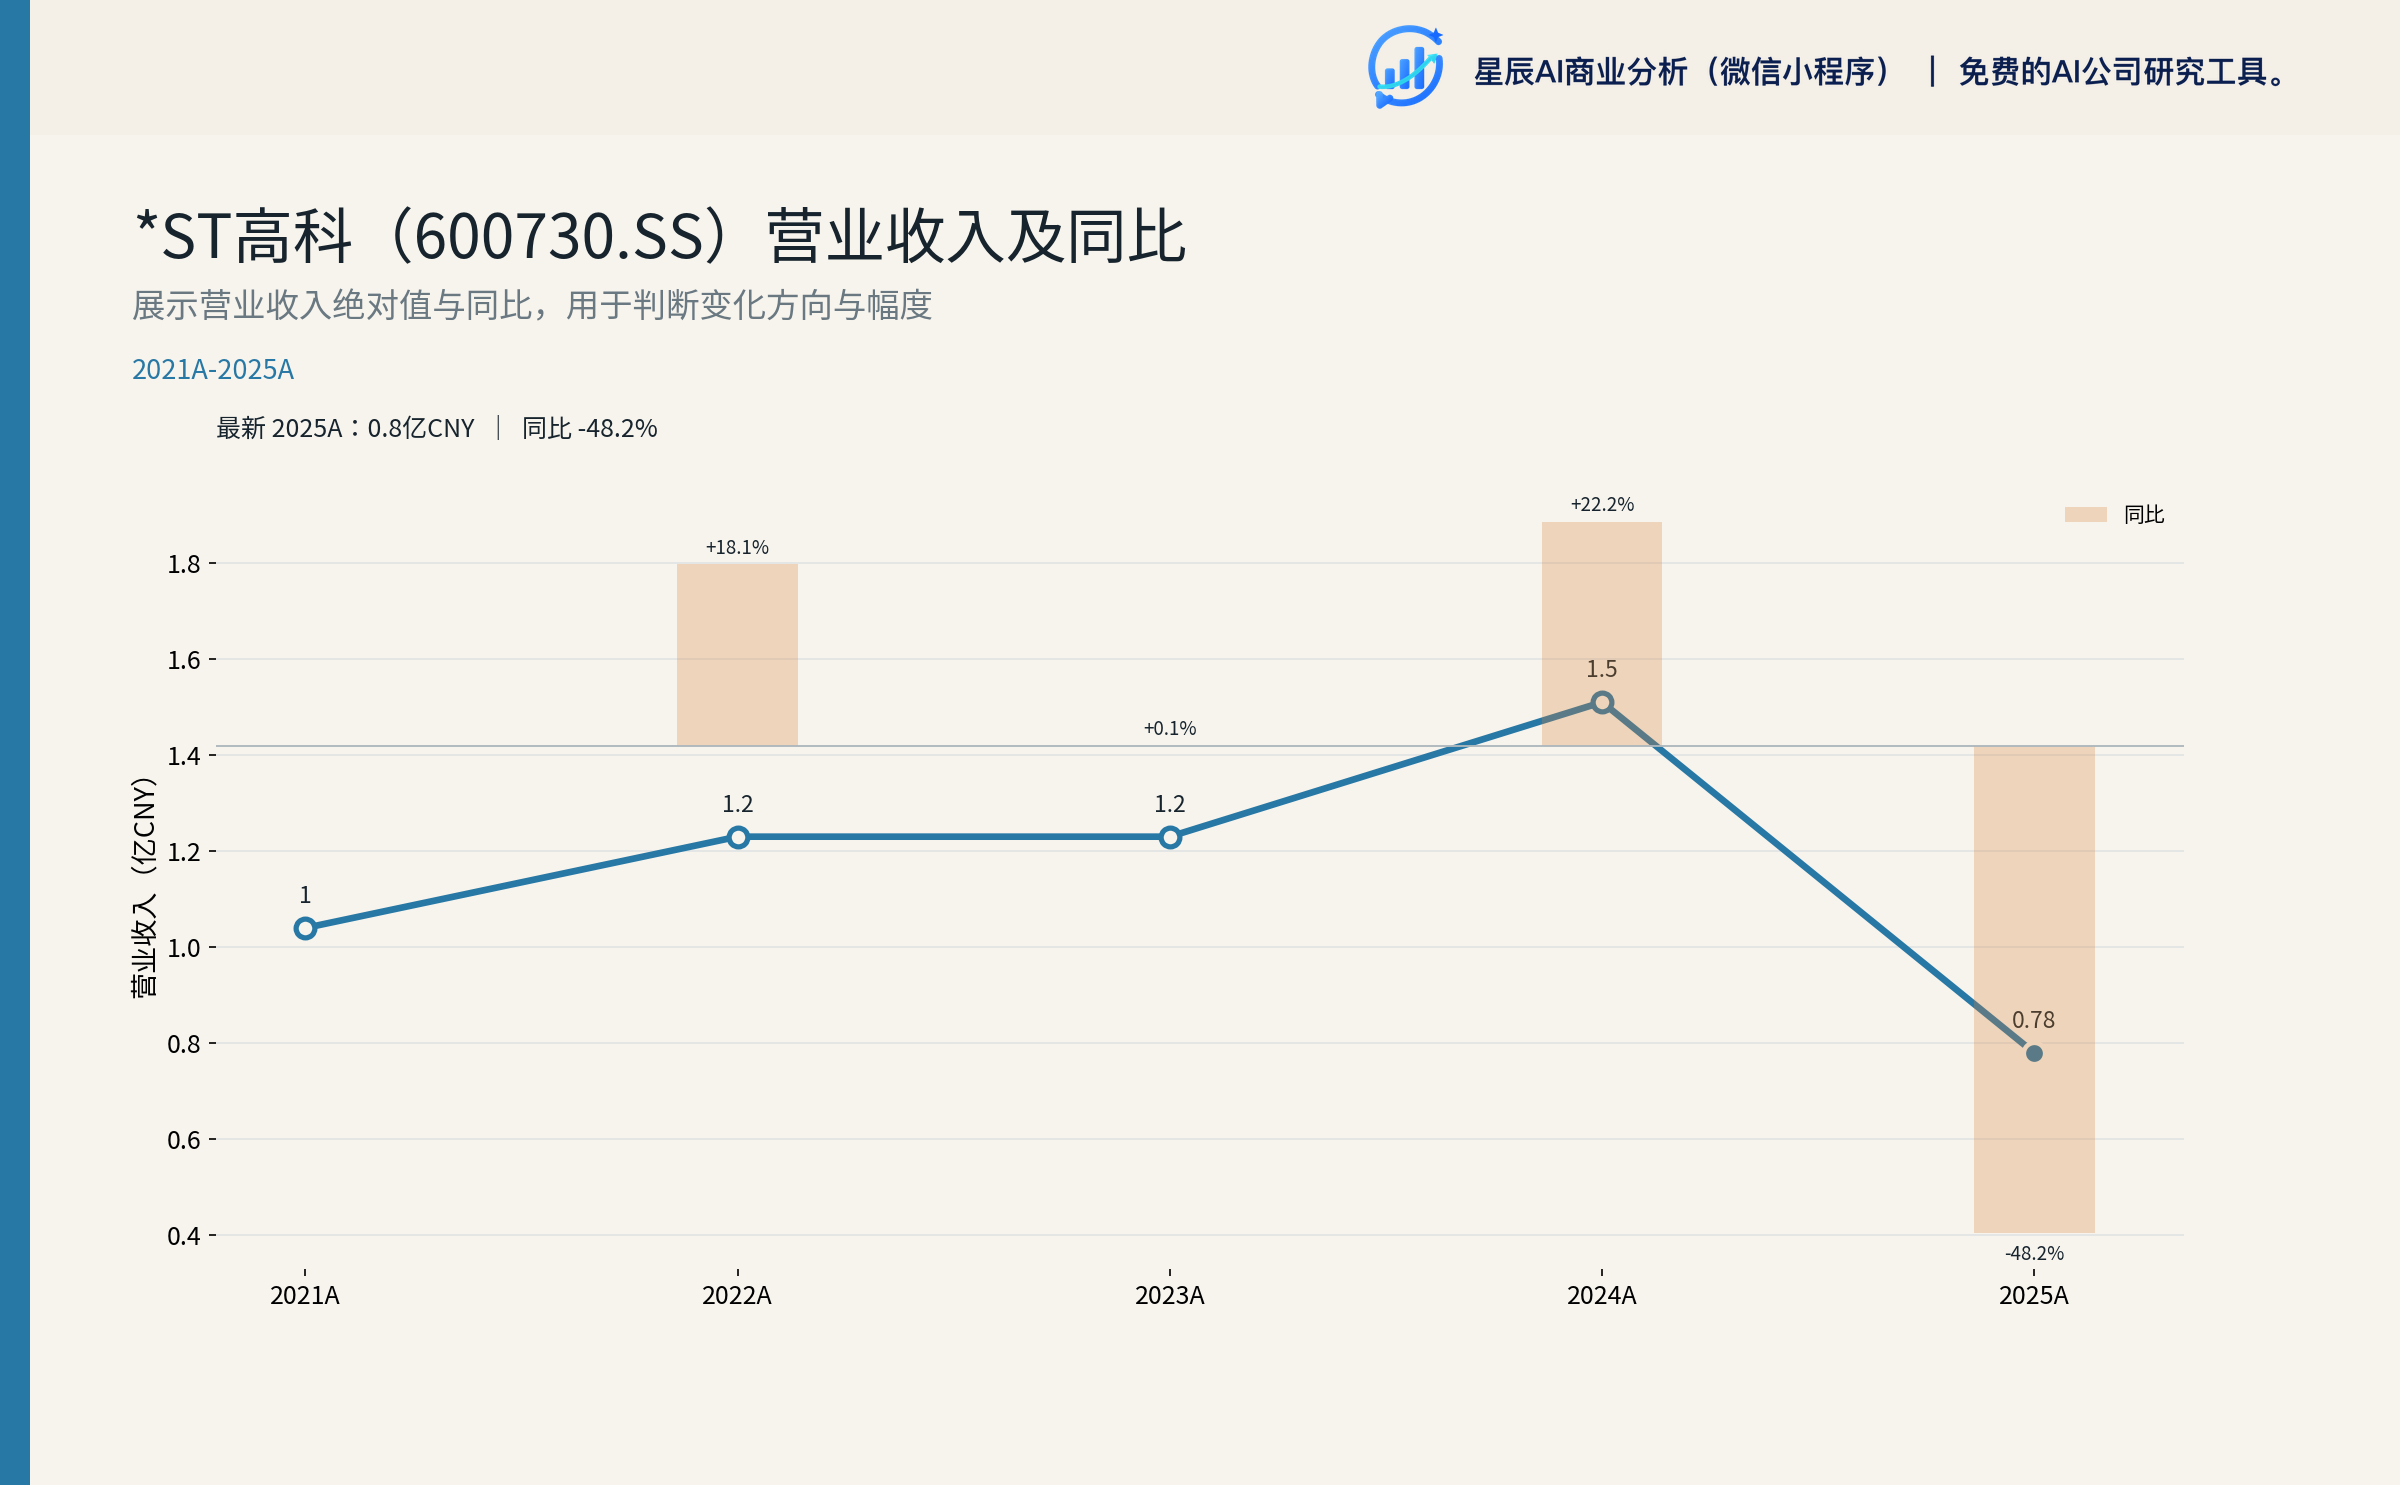Click the 2023A x-axis label

point(1170,1295)
